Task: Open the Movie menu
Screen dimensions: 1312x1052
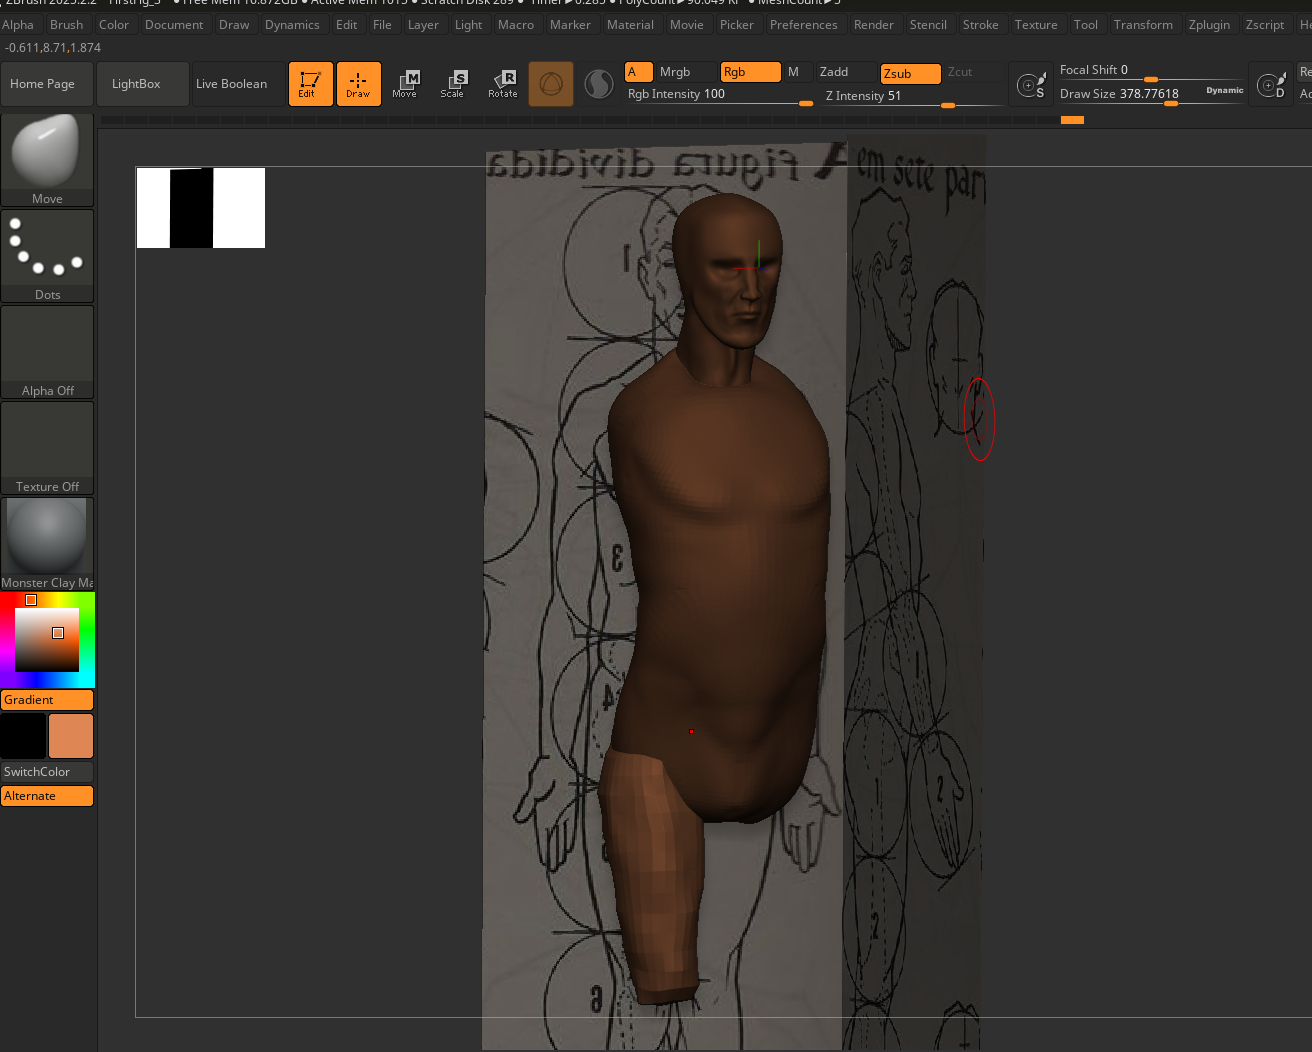Action: (x=687, y=25)
